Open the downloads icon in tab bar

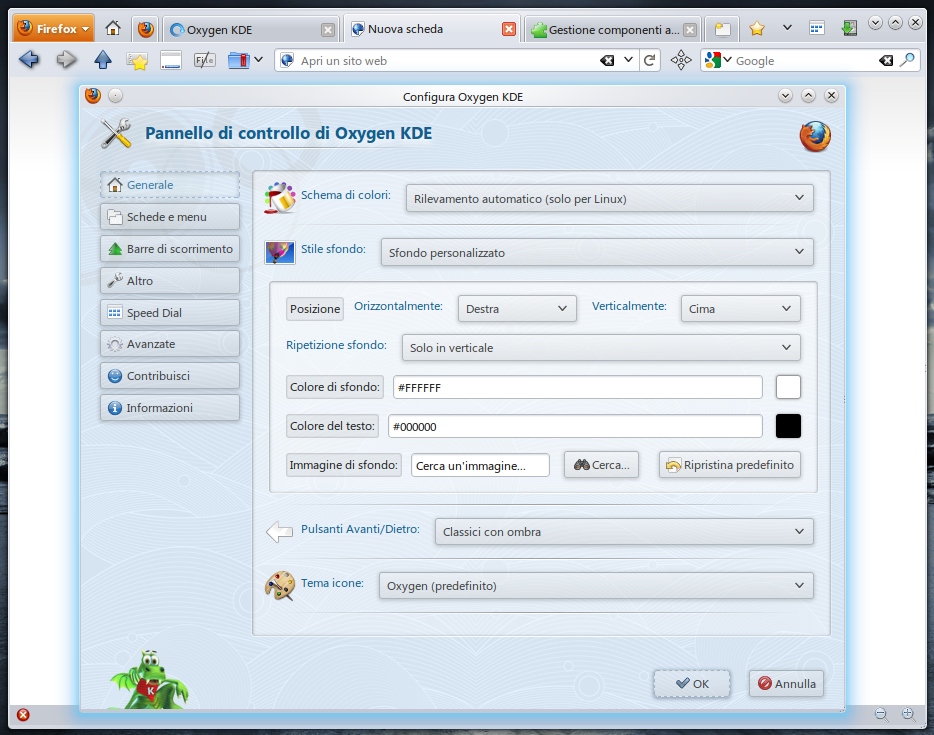pyautogui.click(x=849, y=28)
